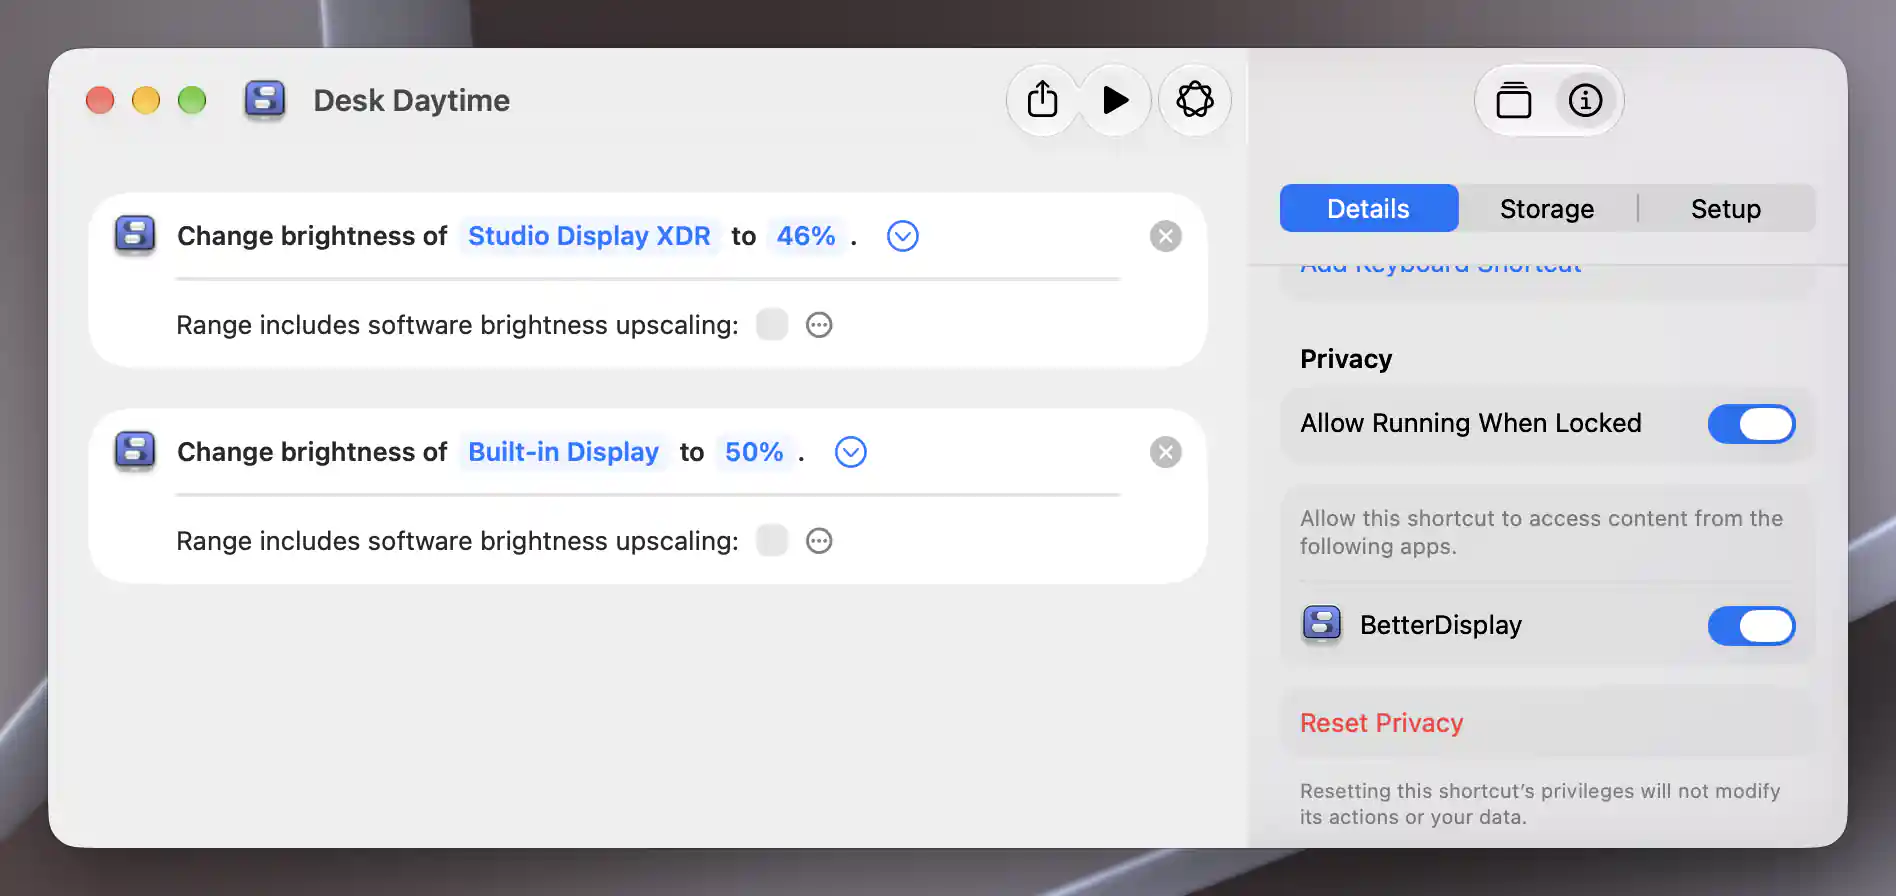Viewport: 1896px width, 896px height.
Task: Share the Desk Daytime shortcut
Action: pos(1042,100)
